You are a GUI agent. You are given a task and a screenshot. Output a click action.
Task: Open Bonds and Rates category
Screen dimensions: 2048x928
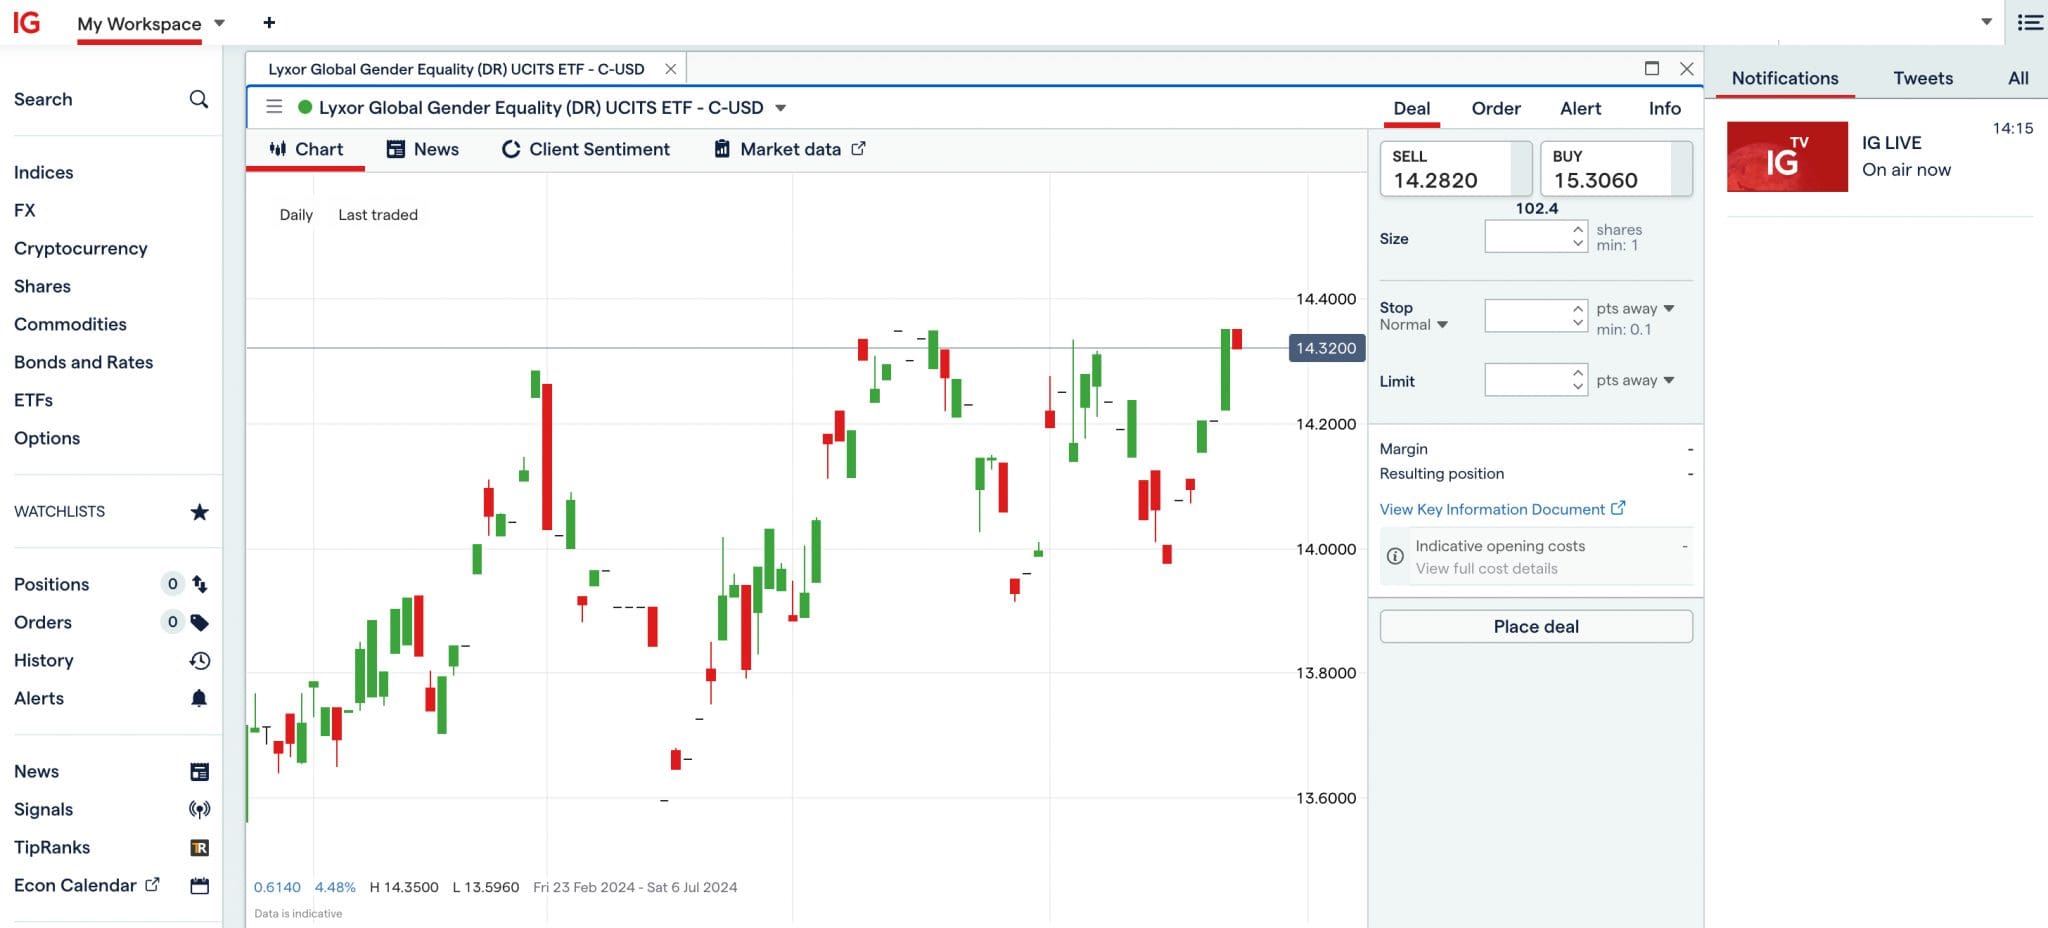click(x=84, y=362)
